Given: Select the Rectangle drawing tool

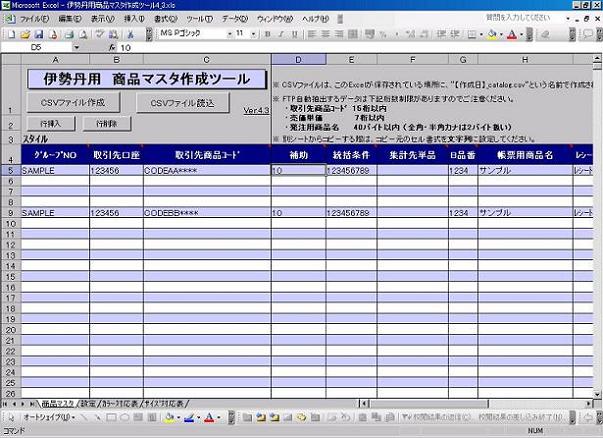Looking at the screenshot, I should 111,417.
